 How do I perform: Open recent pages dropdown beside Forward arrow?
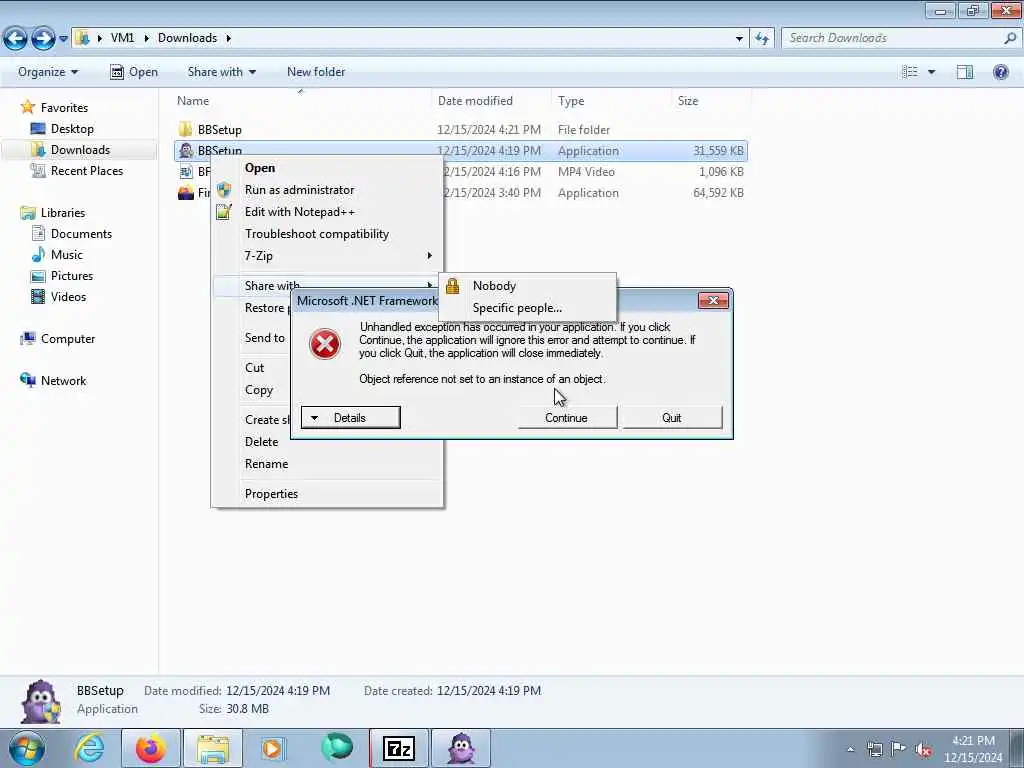click(x=63, y=39)
